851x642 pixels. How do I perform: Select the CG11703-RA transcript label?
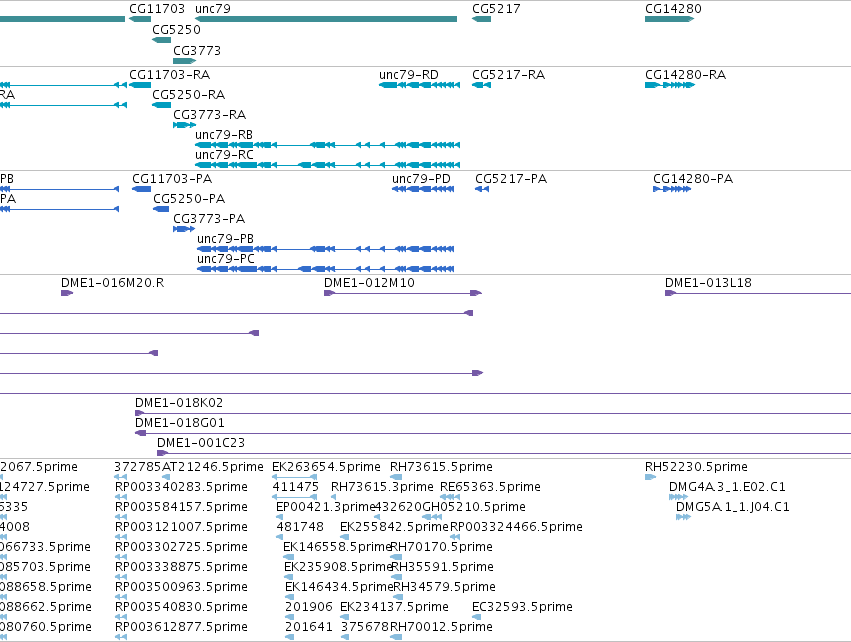pyautogui.click(x=169, y=74)
